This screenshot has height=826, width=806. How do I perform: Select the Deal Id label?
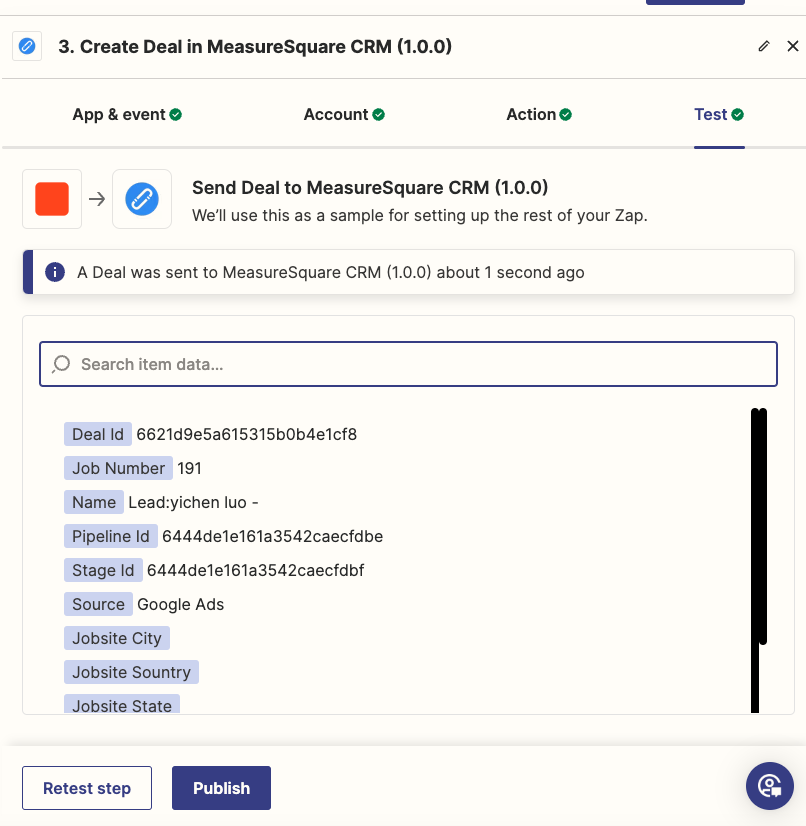98,434
